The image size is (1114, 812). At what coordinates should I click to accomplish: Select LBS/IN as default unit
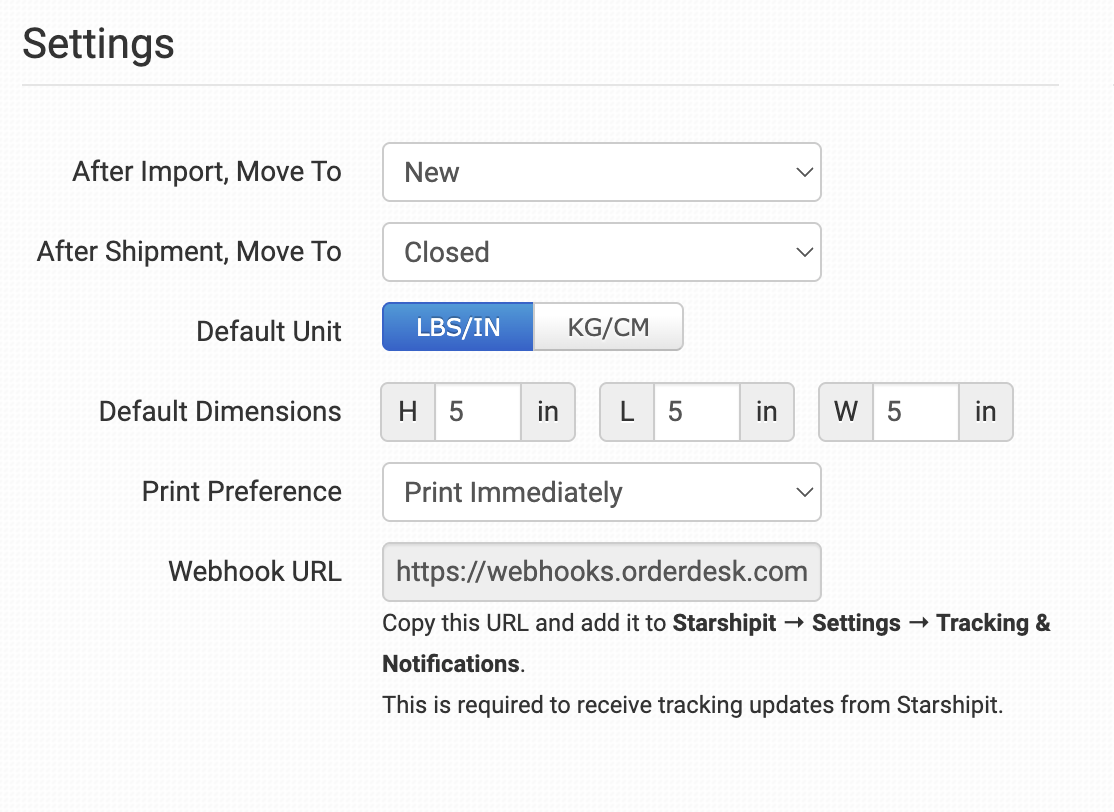(x=458, y=328)
